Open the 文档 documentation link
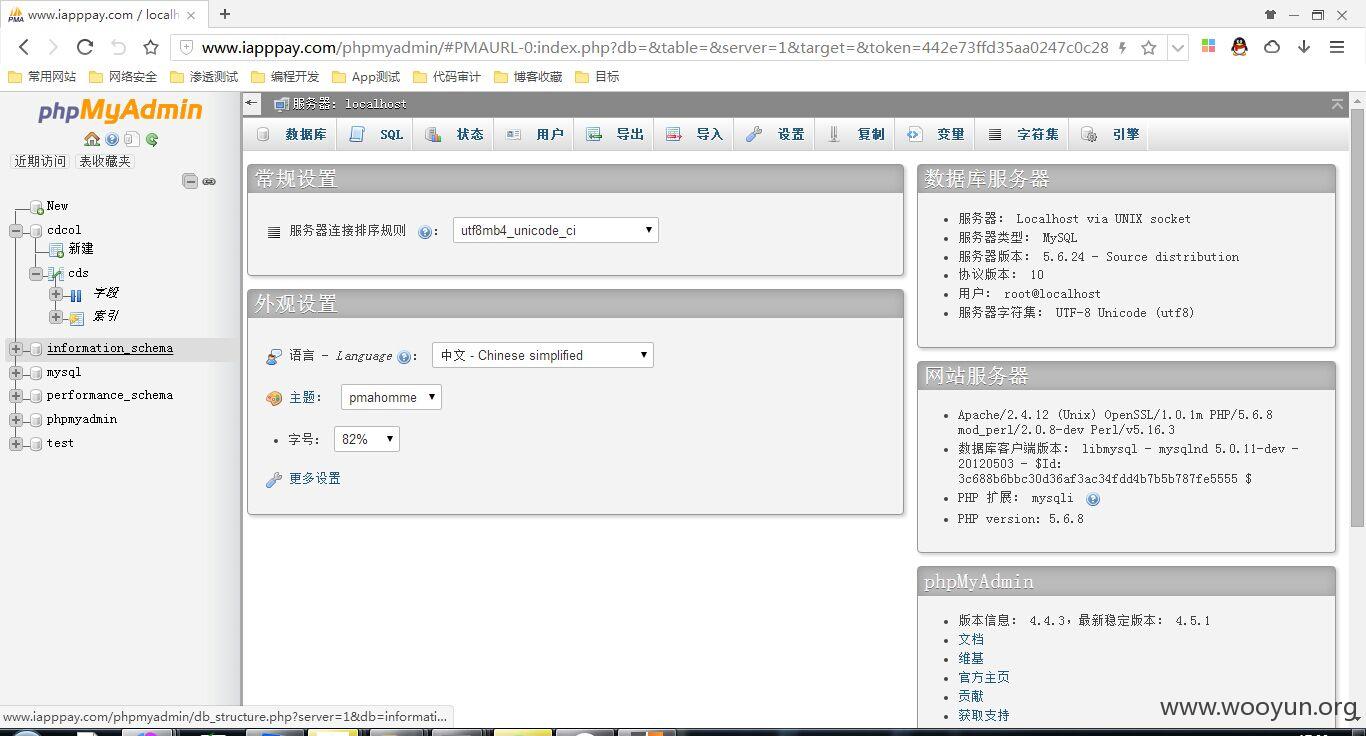This screenshot has height=736, width=1366. pos(971,639)
